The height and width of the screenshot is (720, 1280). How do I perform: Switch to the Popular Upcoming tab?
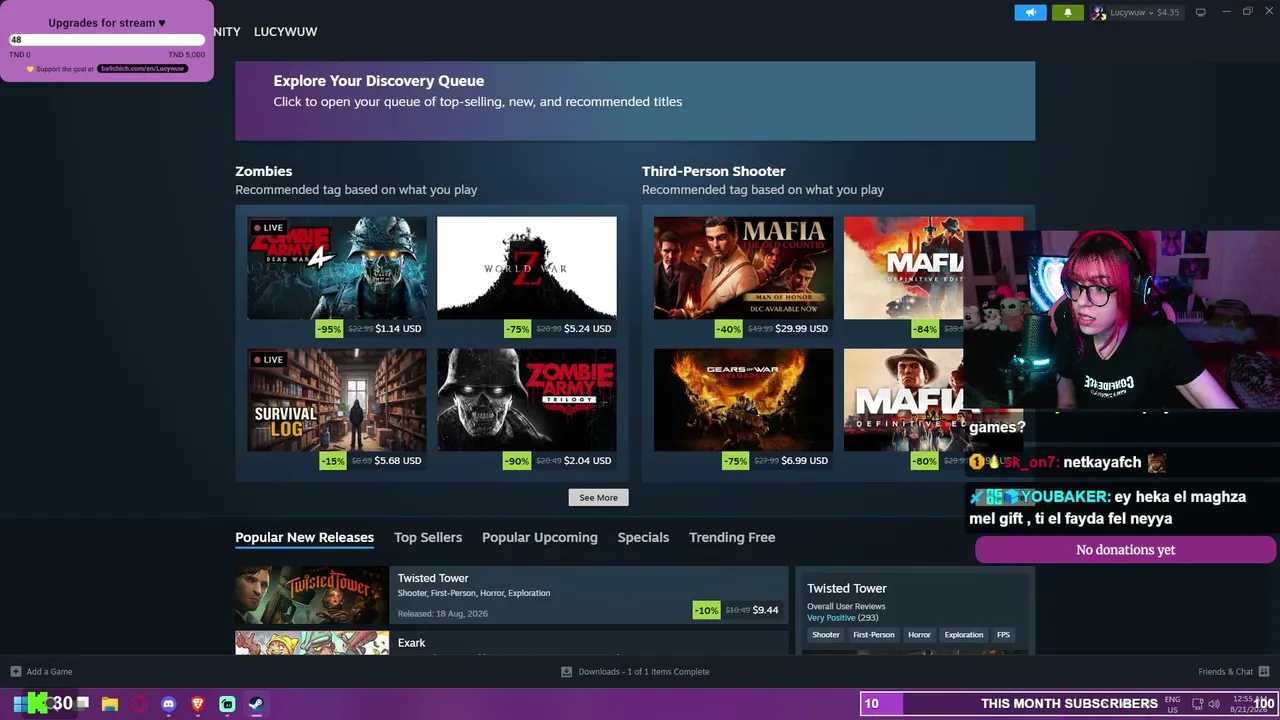pos(540,538)
